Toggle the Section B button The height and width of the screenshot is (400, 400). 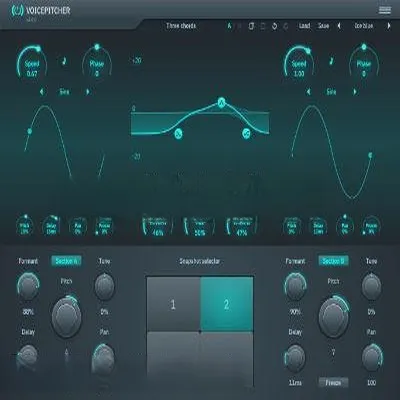(x=333, y=261)
